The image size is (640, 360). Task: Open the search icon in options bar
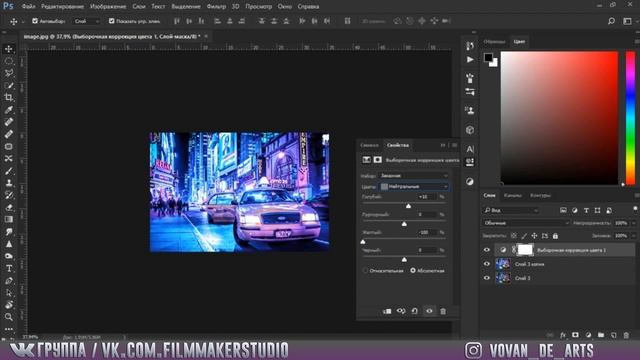tap(611, 21)
